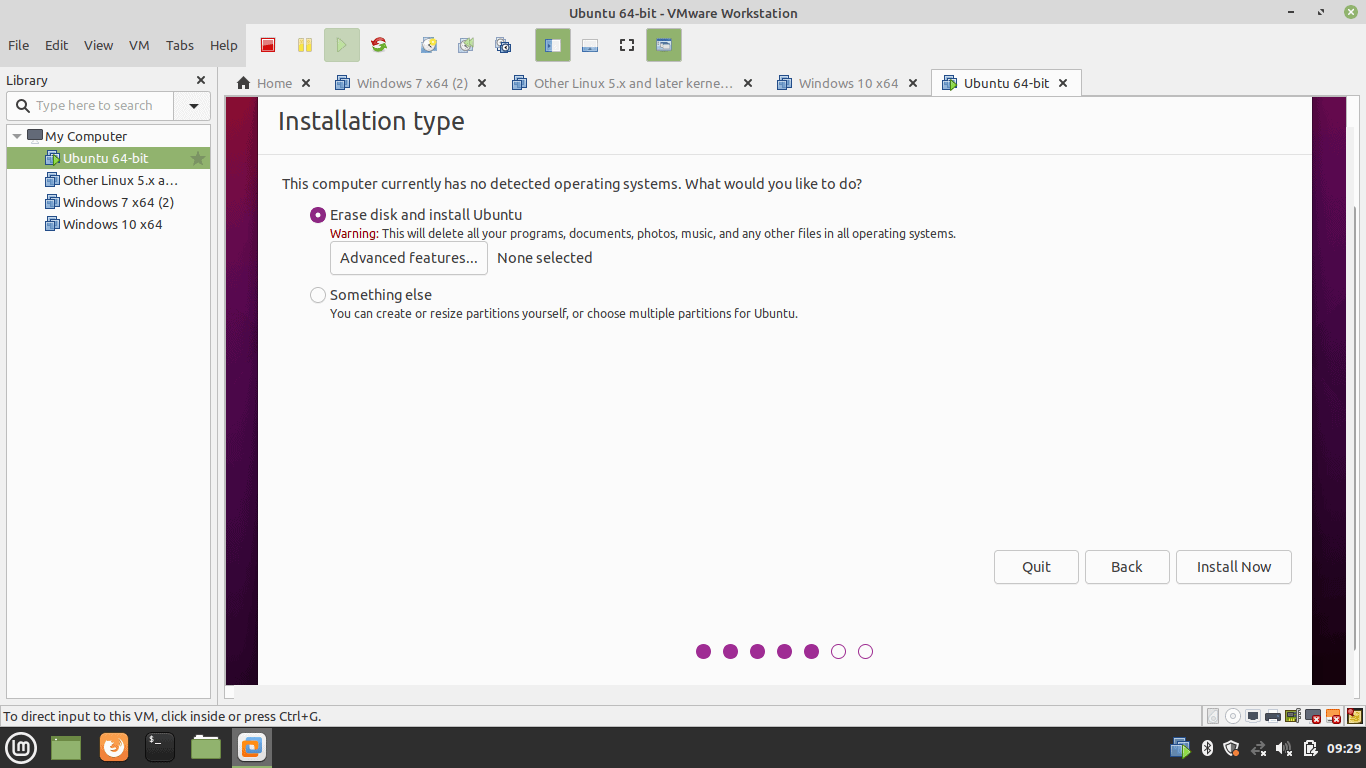Close the Windows 10 x64 tab
This screenshot has width=1366, height=768.
(912, 83)
